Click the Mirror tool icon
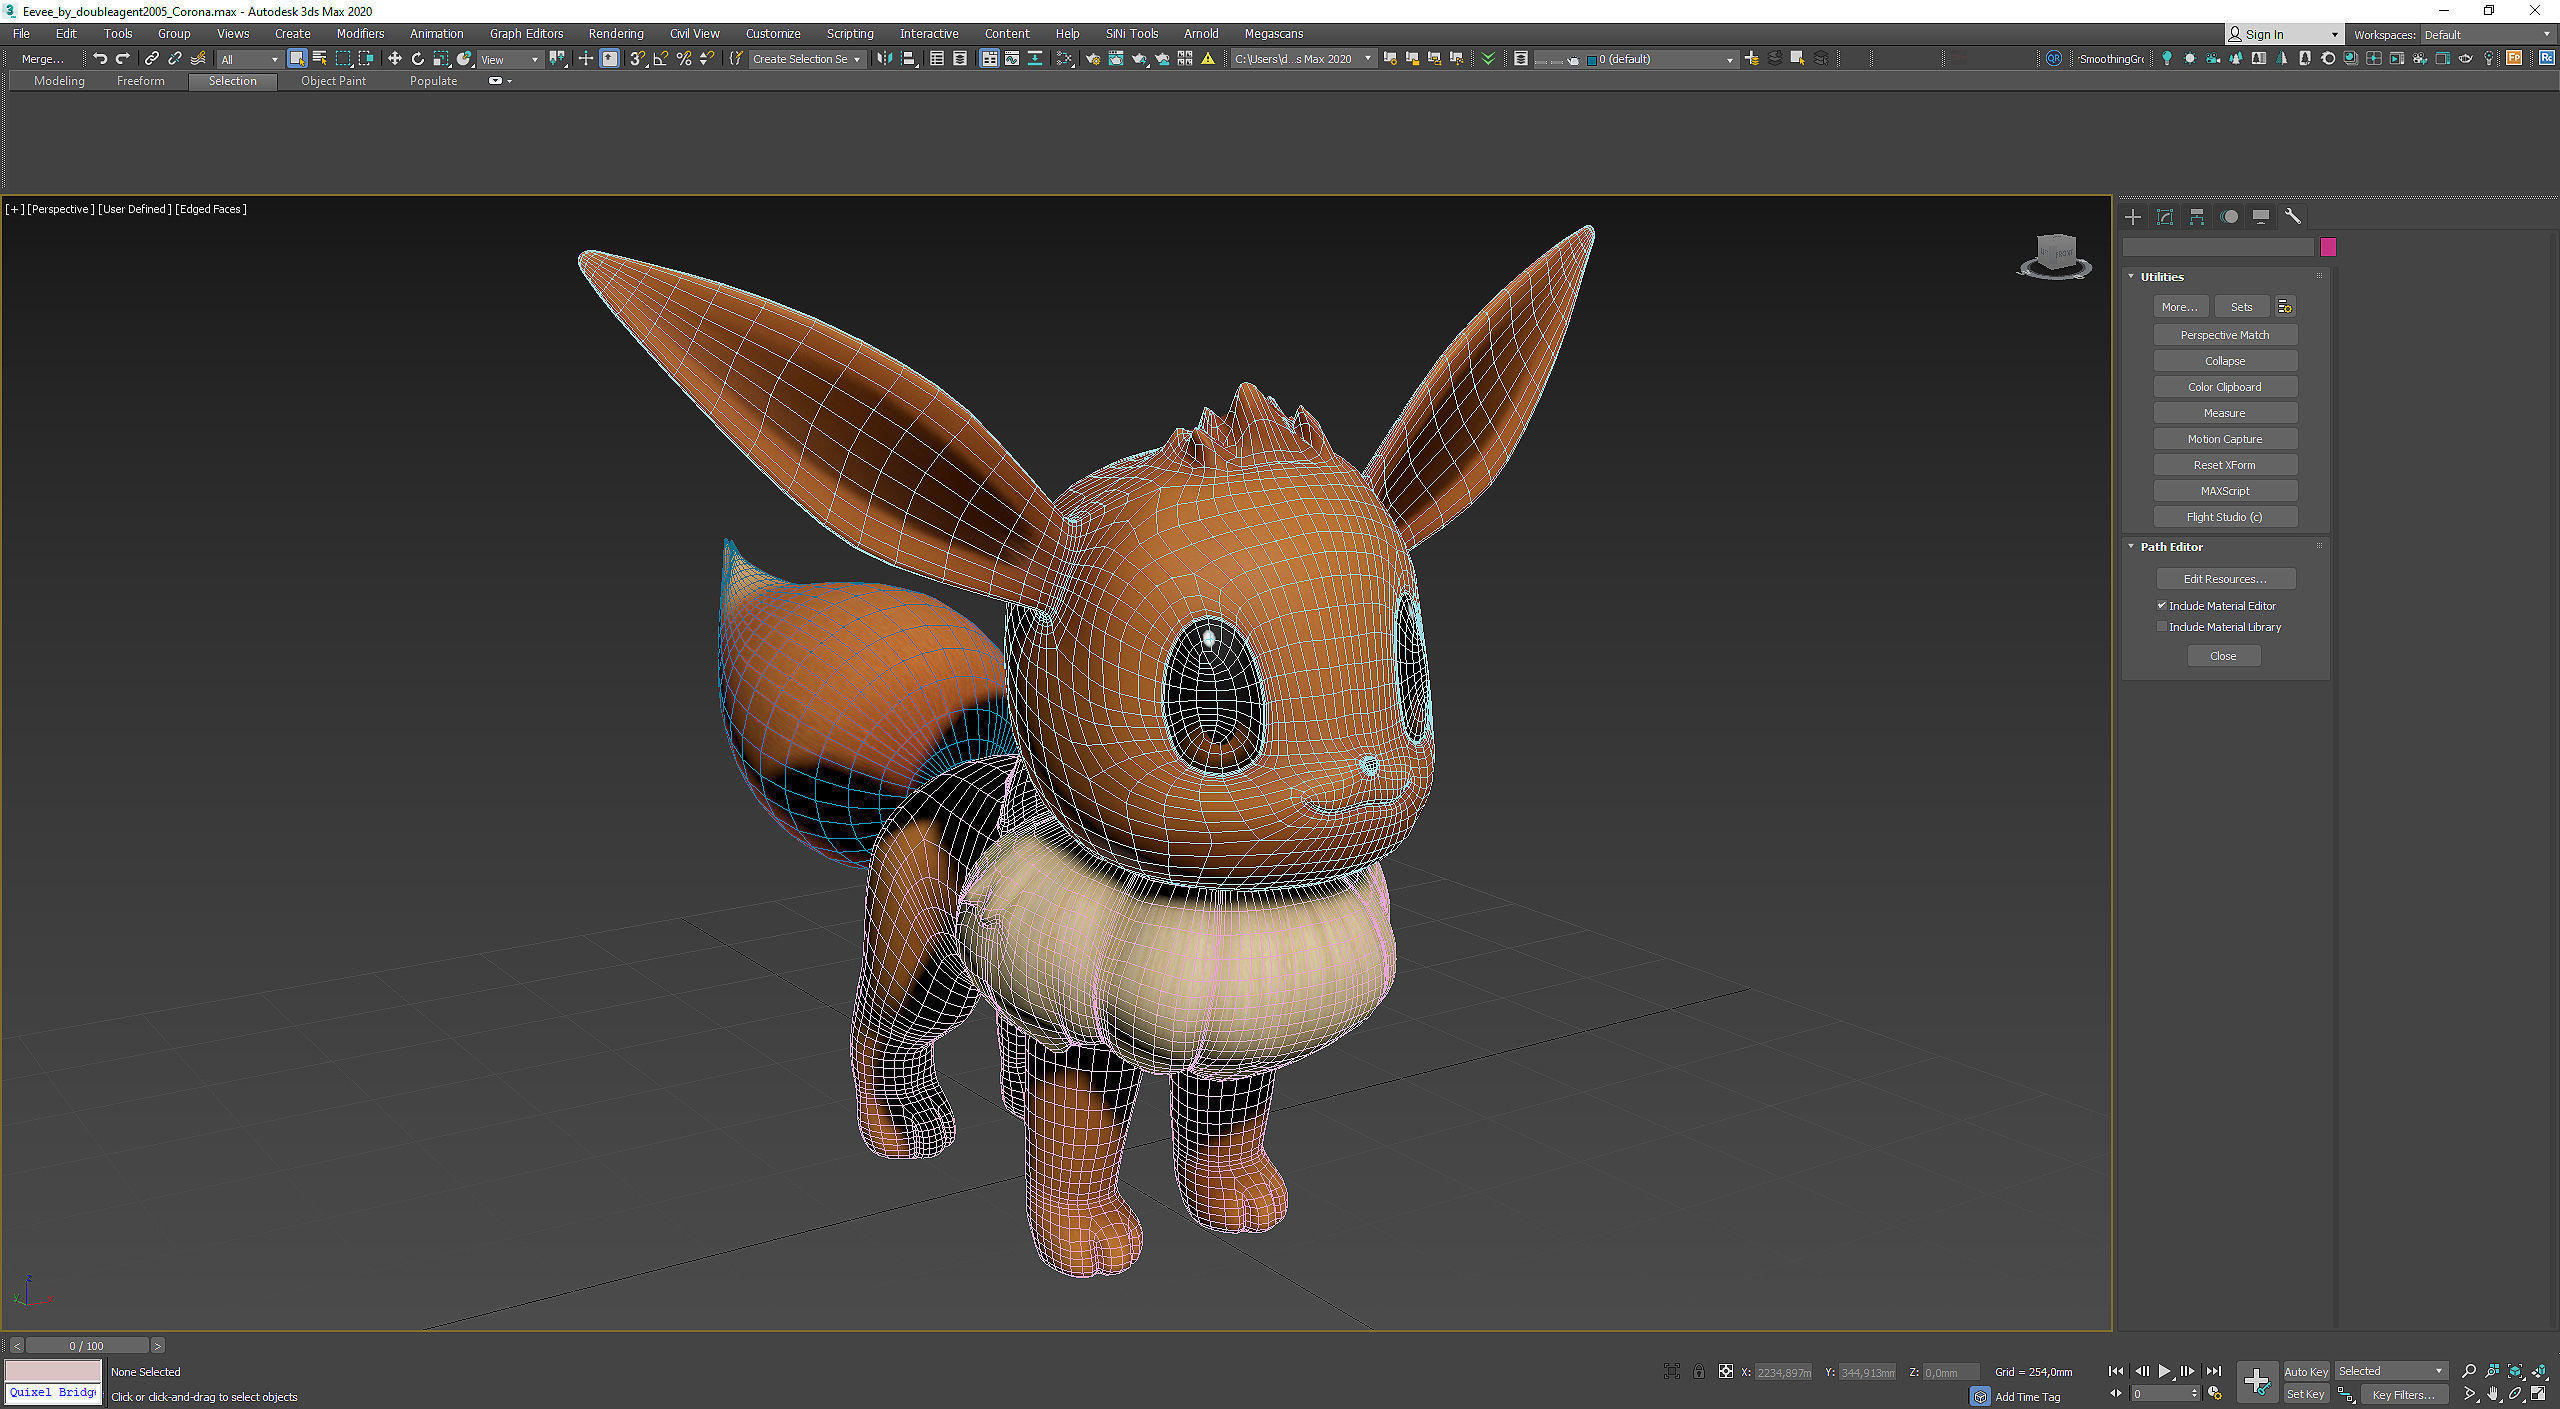Image resolution: width=2560 pixels, height=1409 pixels. (885, 59)
